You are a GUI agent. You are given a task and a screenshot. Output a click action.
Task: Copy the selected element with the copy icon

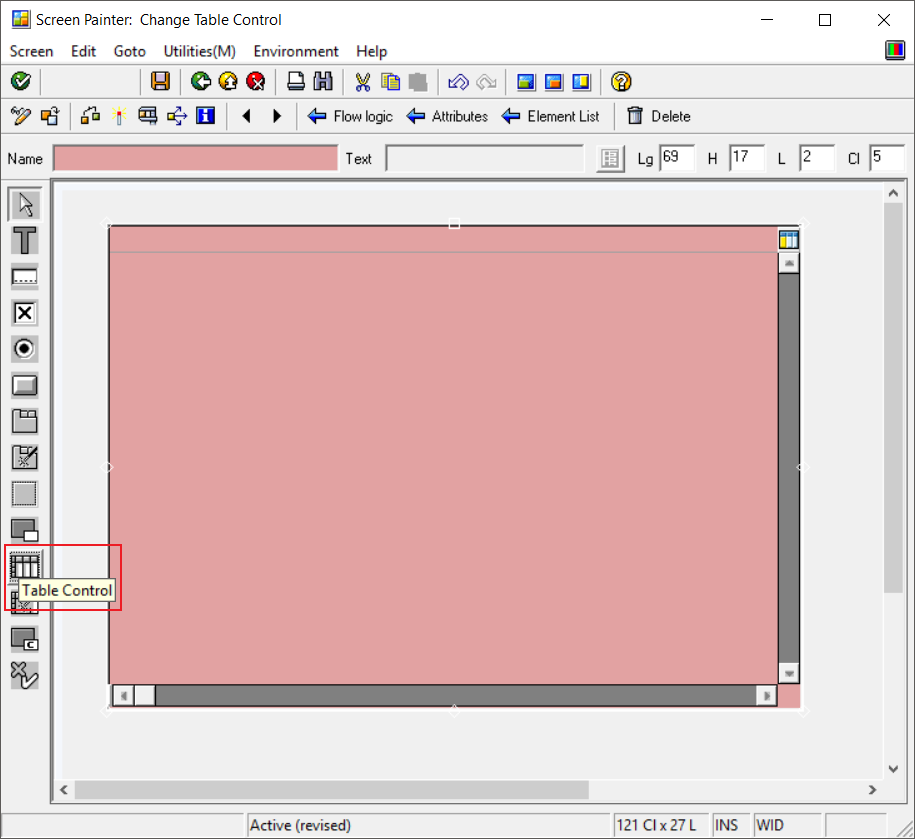[x=390, y=81]
